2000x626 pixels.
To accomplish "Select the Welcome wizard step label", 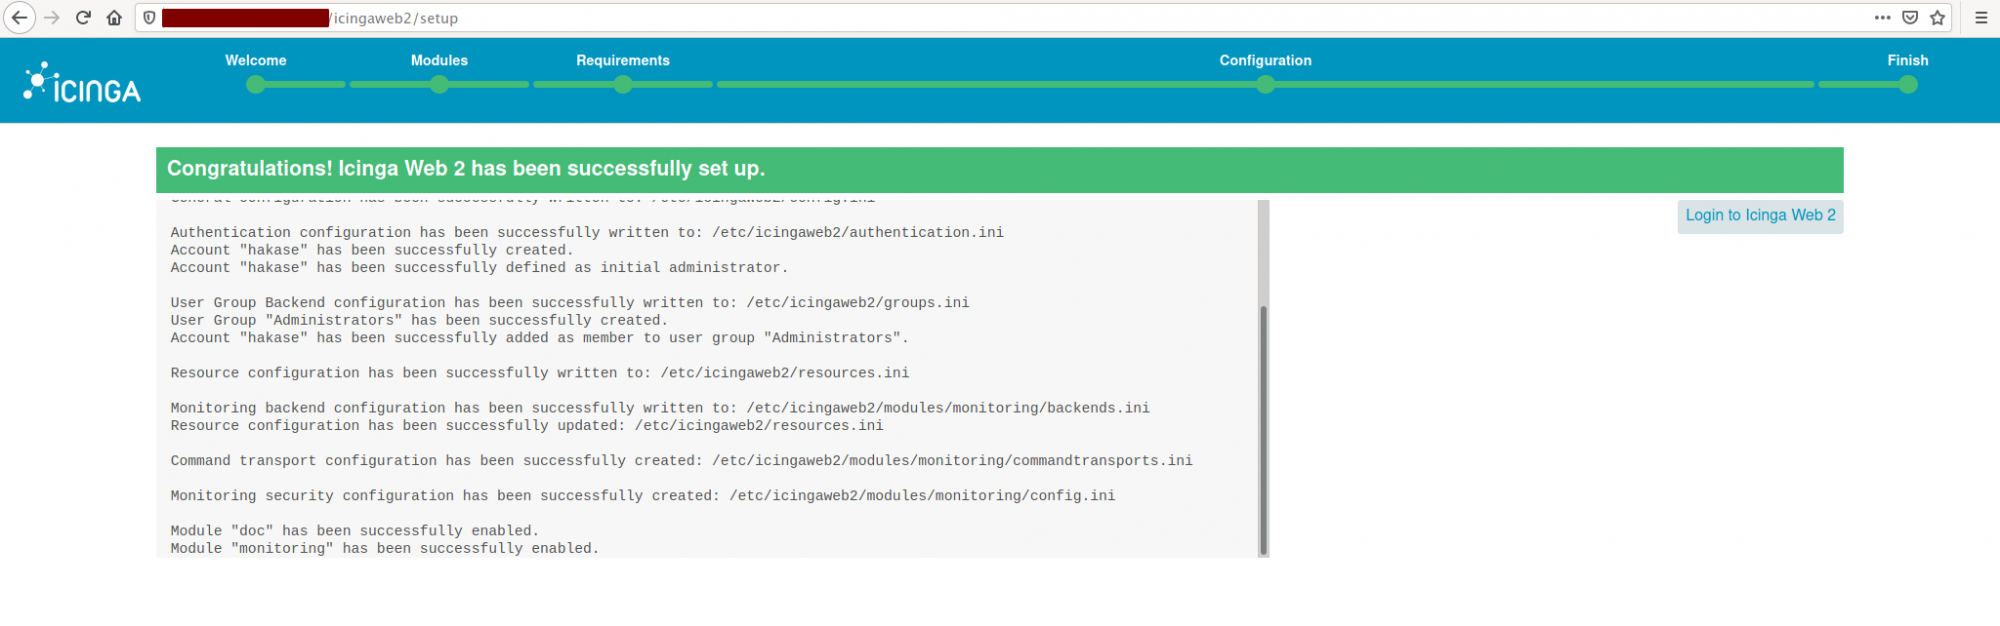I will click(256, 60).
